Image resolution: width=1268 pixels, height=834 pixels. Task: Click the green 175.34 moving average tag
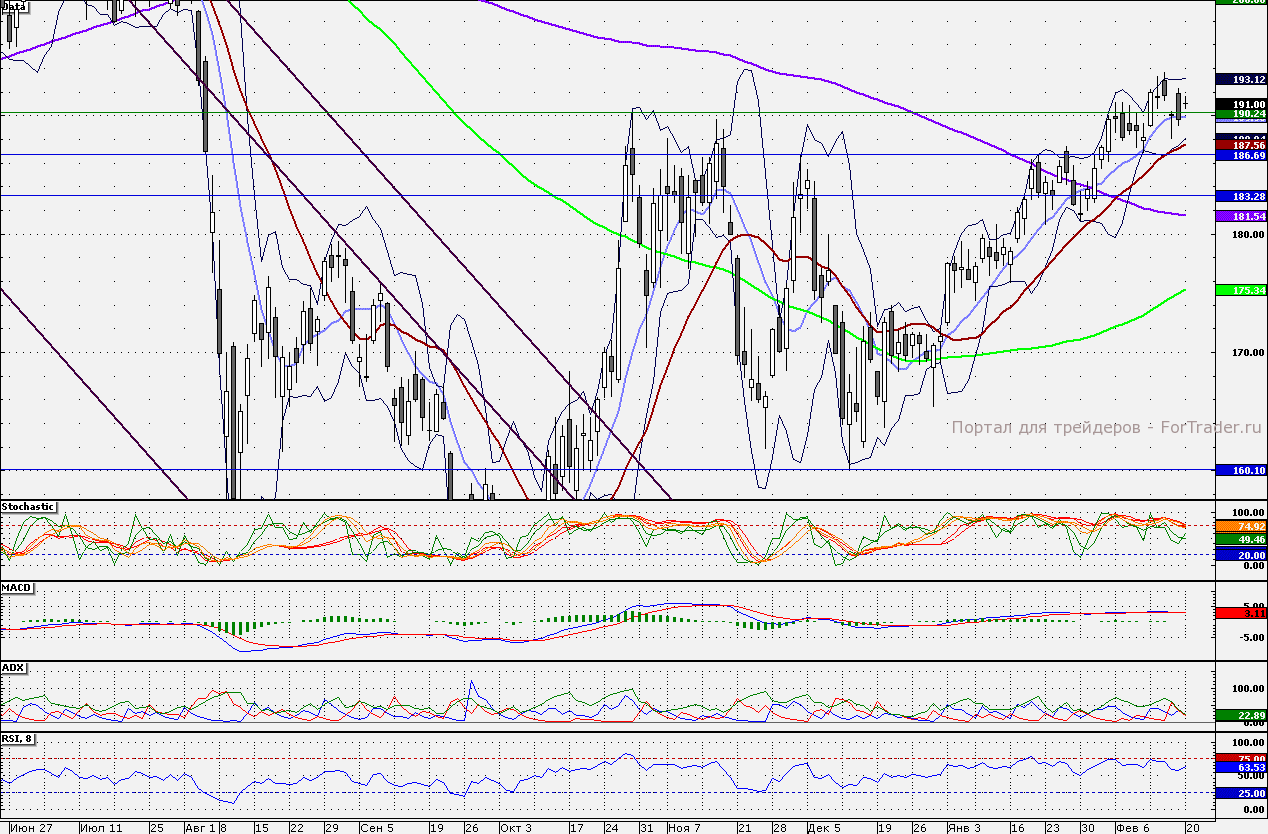tap(1240, 290)
